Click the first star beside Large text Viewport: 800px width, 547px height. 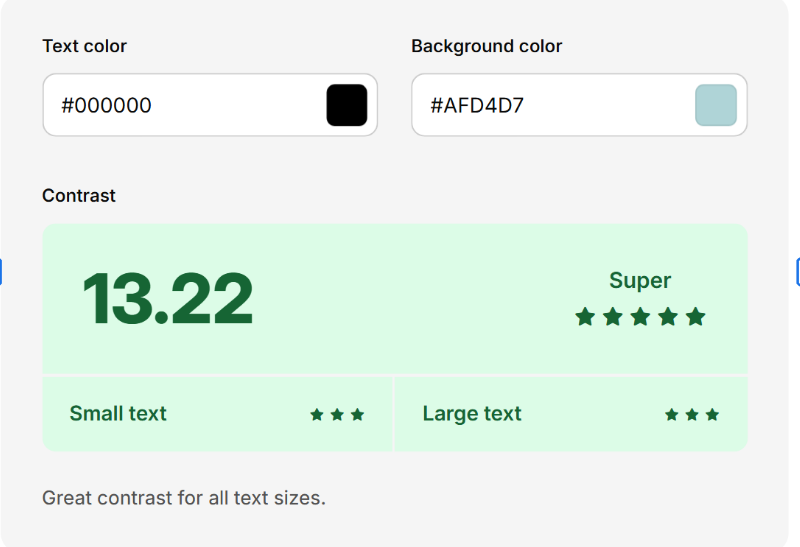pyautogui.click(x=672, y=414)
